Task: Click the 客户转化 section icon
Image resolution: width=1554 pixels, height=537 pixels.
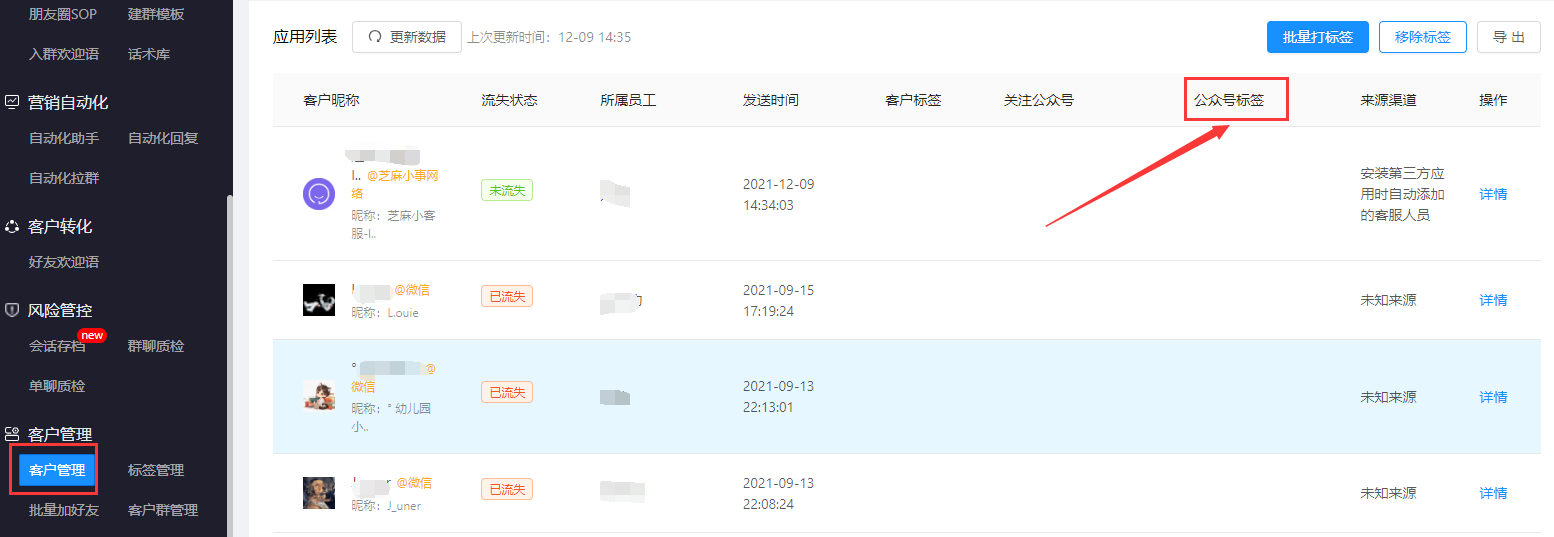Action: pyautogui.click(x=12, y=226)
